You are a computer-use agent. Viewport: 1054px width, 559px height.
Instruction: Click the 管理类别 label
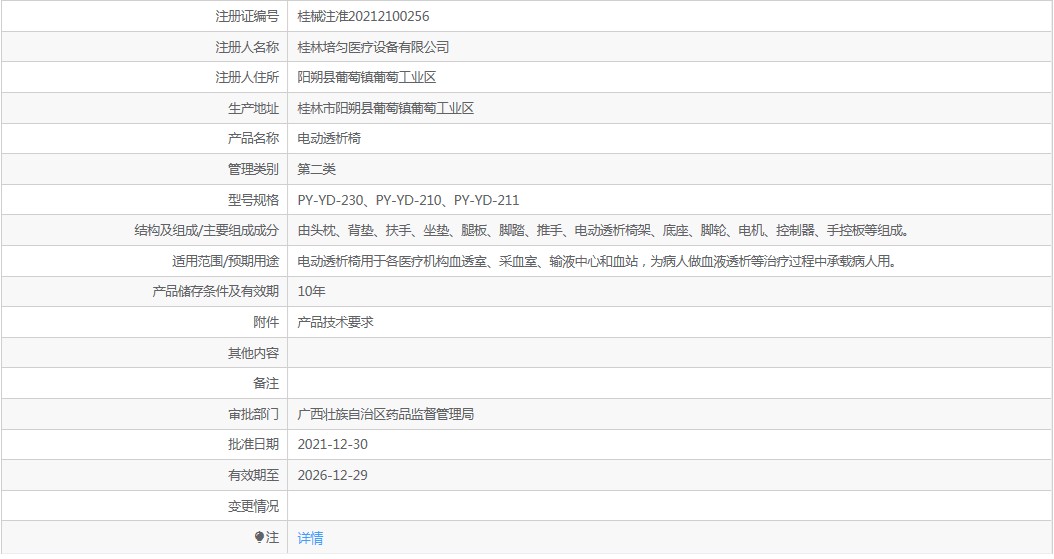click(253, 169)
